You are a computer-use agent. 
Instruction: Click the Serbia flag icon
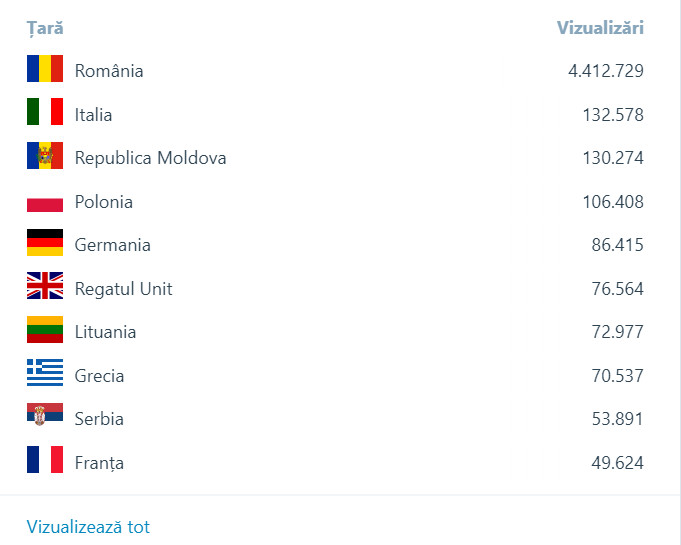pyautogui.click(x=45, y=417)
